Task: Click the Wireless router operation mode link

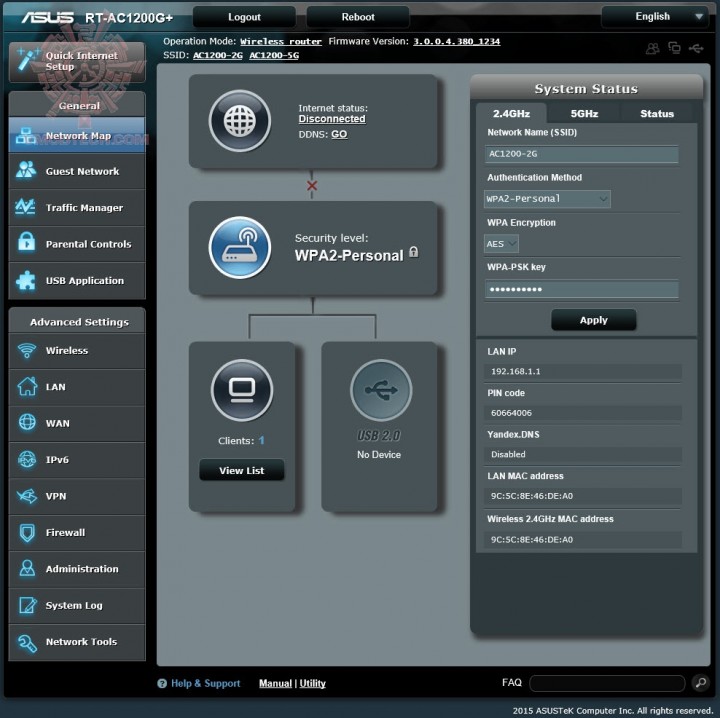Action: pyautogui.click(x=281, y=41)
